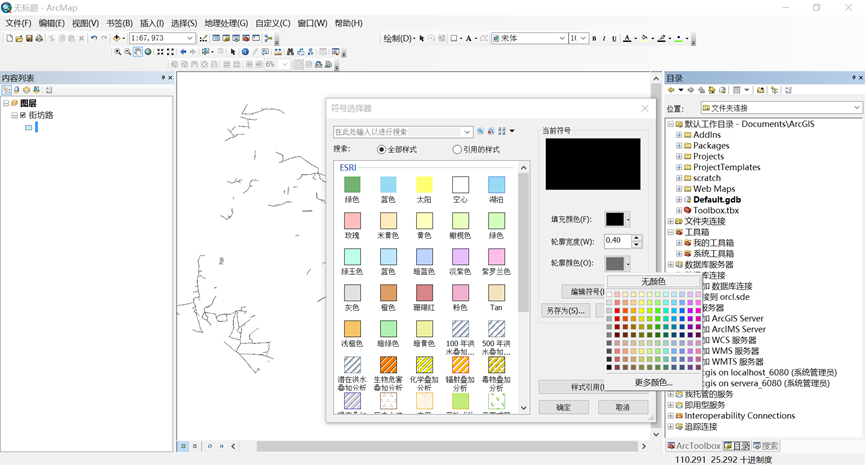Toggle italic text in Draw toolbar

(604, 38)
